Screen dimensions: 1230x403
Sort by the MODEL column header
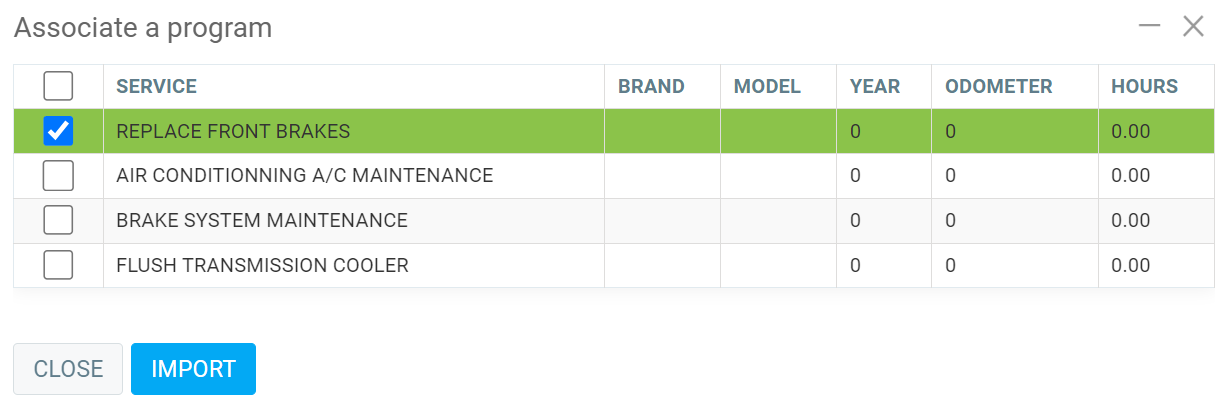(x=767, y=87)
